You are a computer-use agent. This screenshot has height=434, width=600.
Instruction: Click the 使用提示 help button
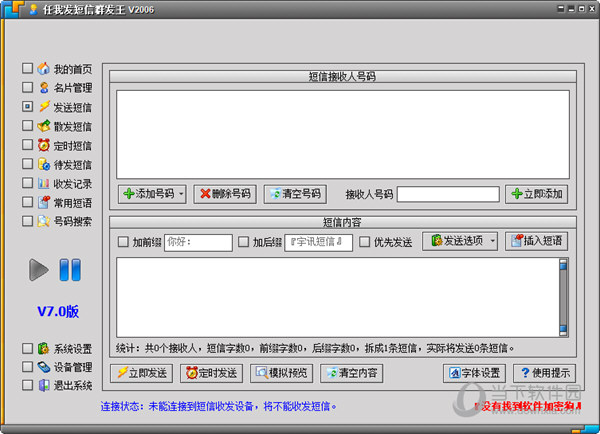[x=545, y=373]
